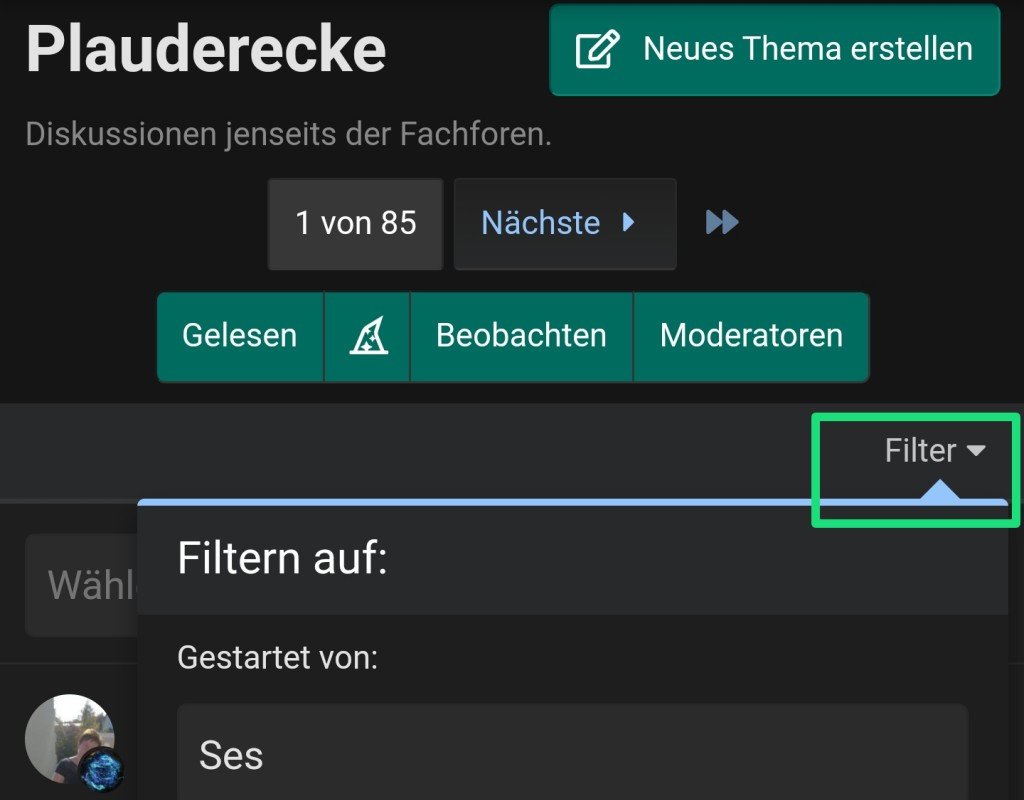Viewport: 1024px width, 800px height.
Task: Click the Neues Thema erstellen button
Action: tap(774, 49)
